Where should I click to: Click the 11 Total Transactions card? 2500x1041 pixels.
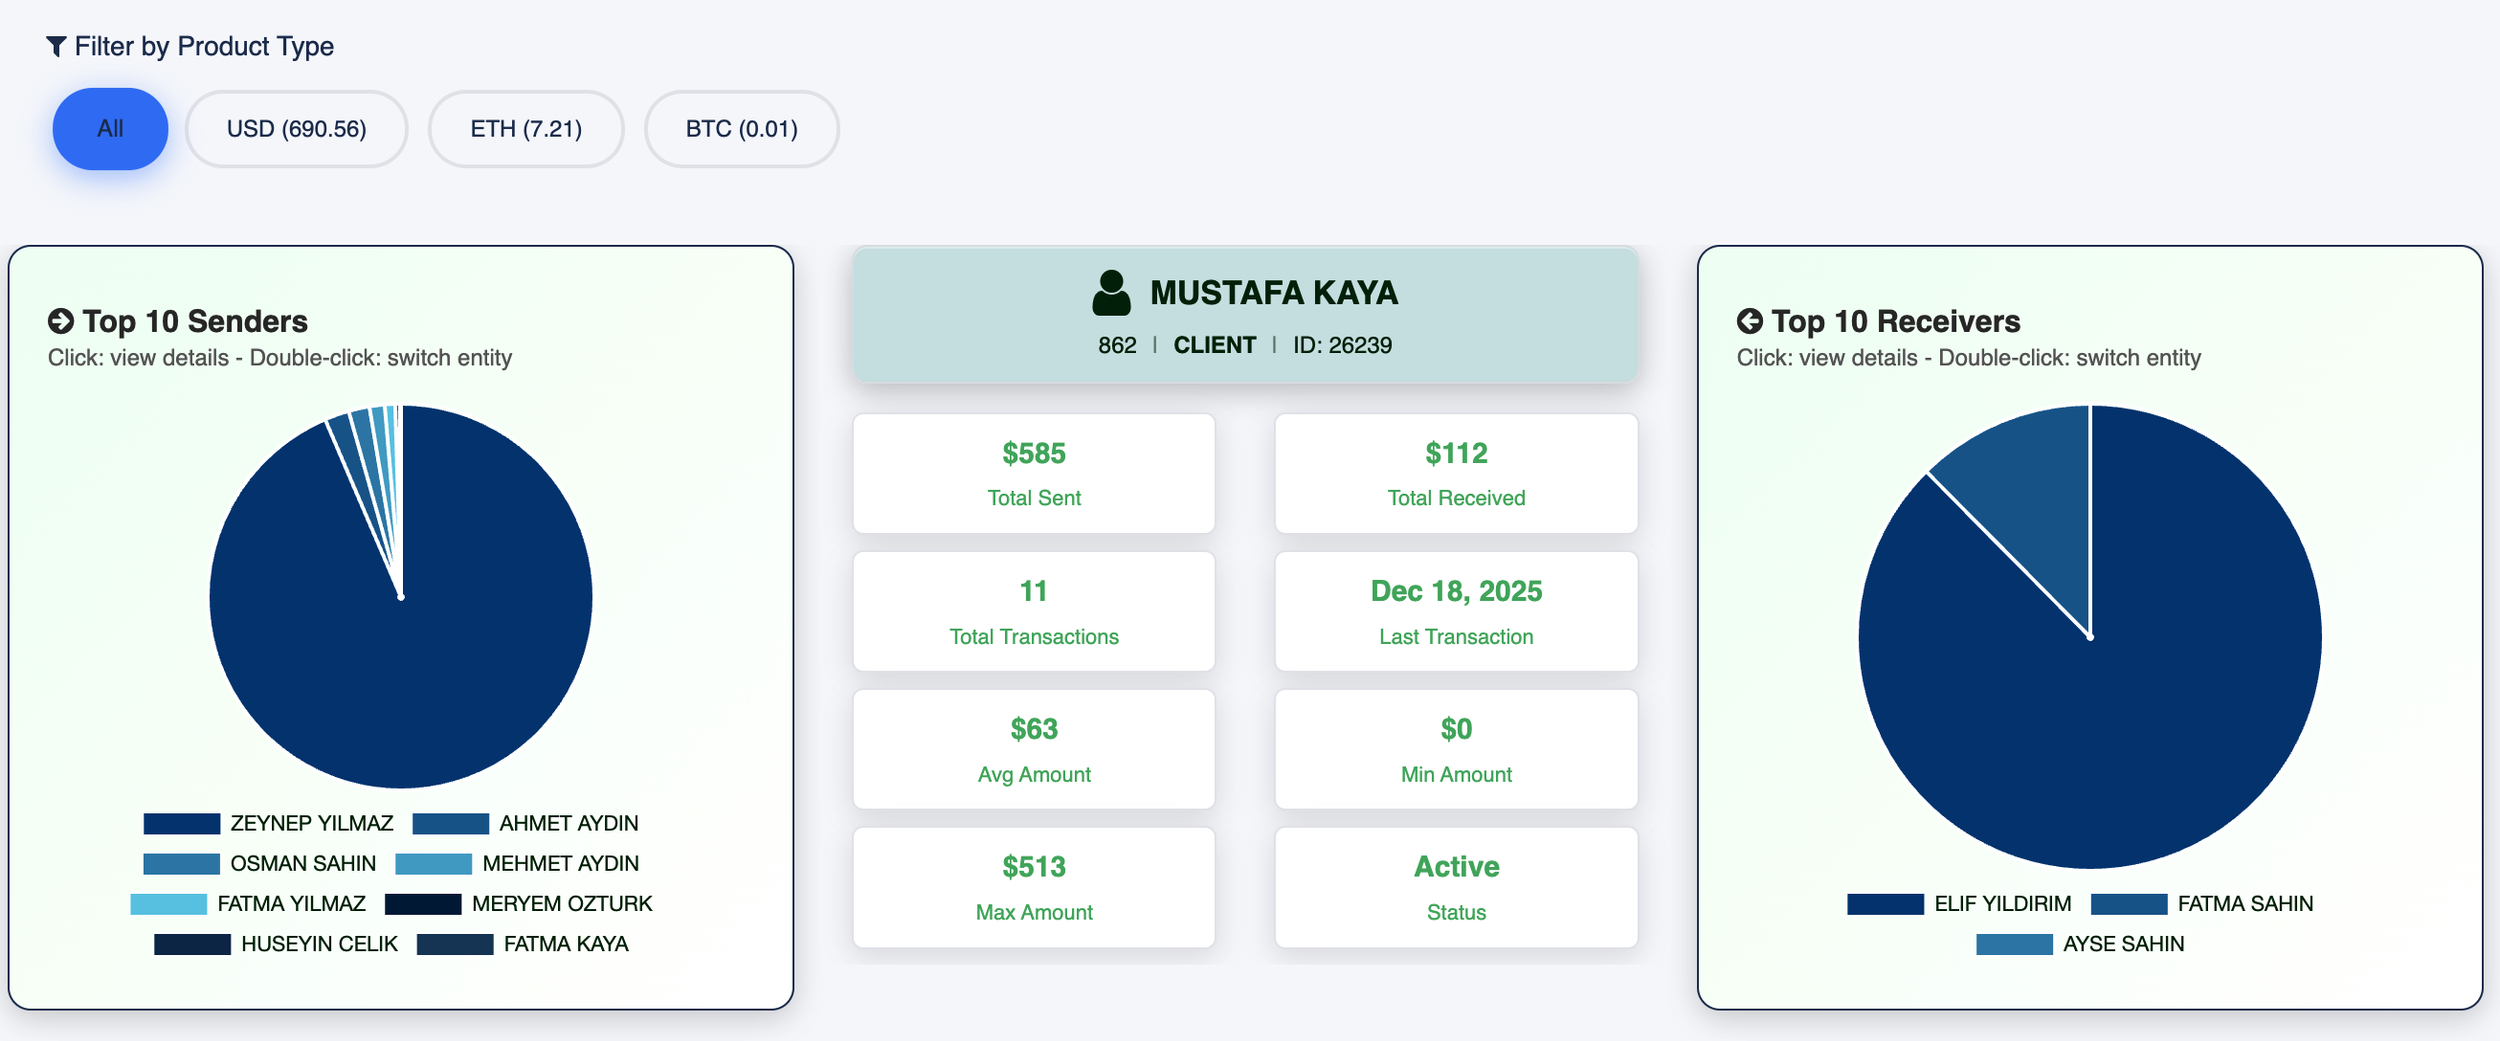[1034, 611]
